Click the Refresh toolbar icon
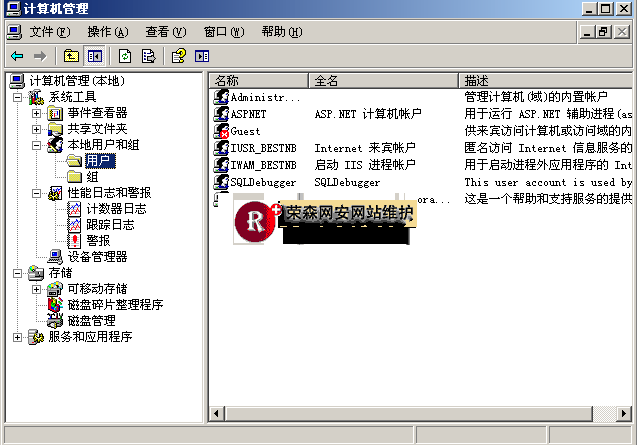This screenshot has height=445, width=637. [x=125, y=56]
